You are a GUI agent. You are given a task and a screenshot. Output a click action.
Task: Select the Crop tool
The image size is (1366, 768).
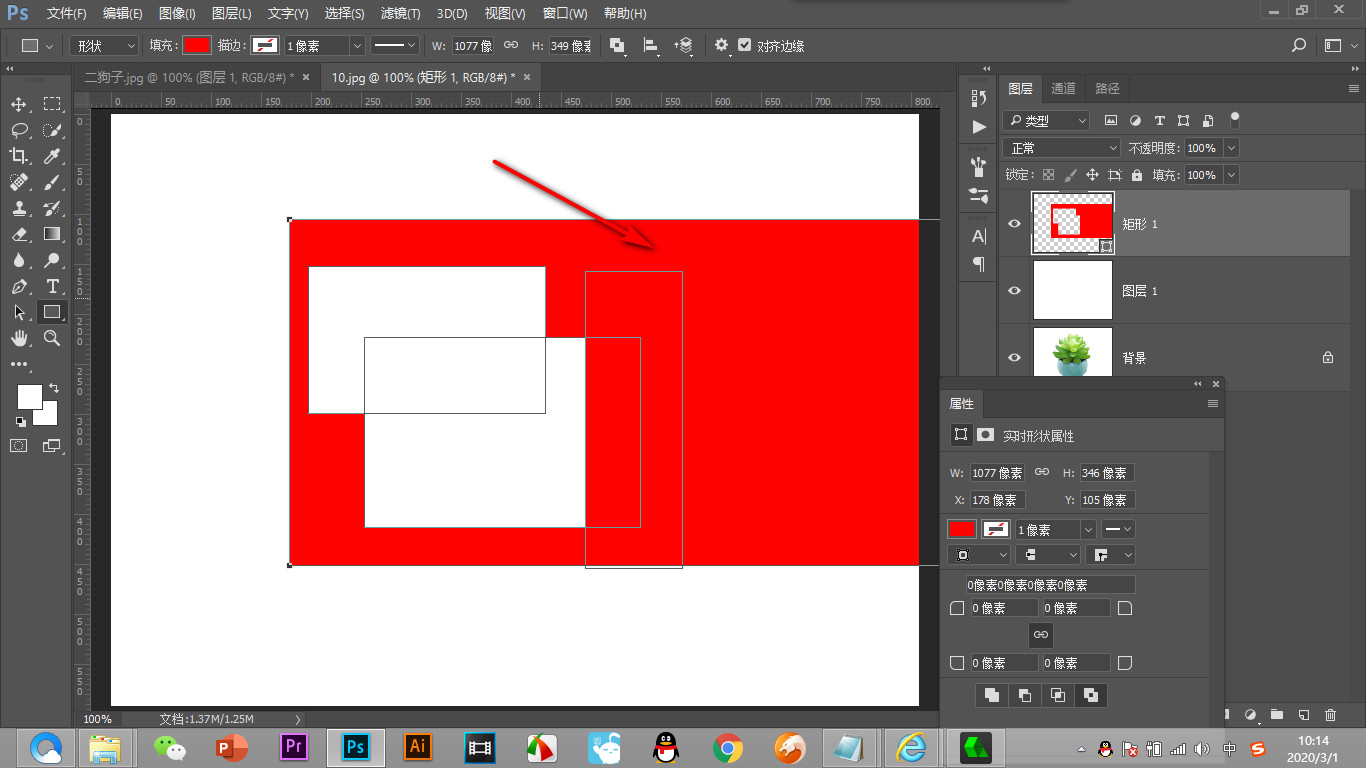(19, 156)
